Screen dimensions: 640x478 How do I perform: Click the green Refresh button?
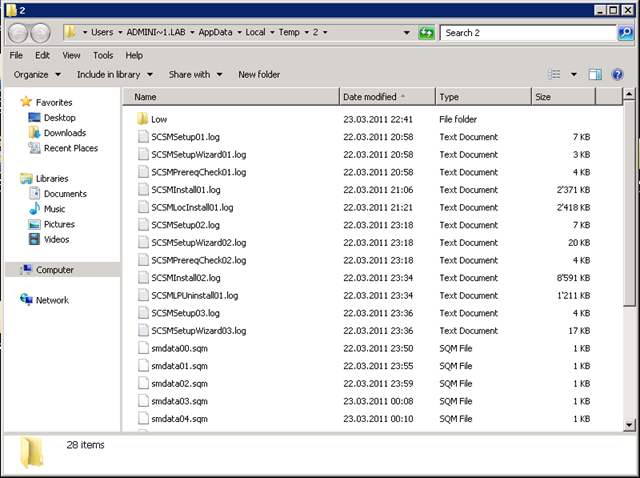point(427,33)
